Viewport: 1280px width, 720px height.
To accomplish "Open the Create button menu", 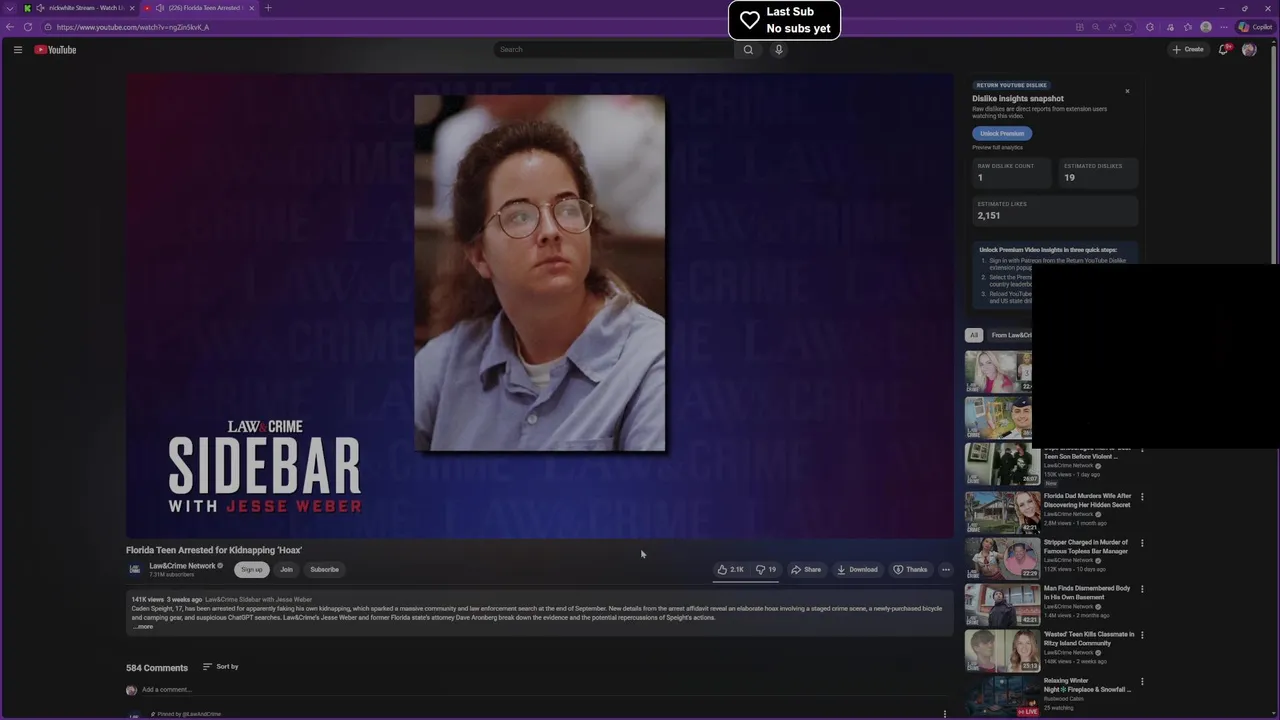I will pos(1188,49).
